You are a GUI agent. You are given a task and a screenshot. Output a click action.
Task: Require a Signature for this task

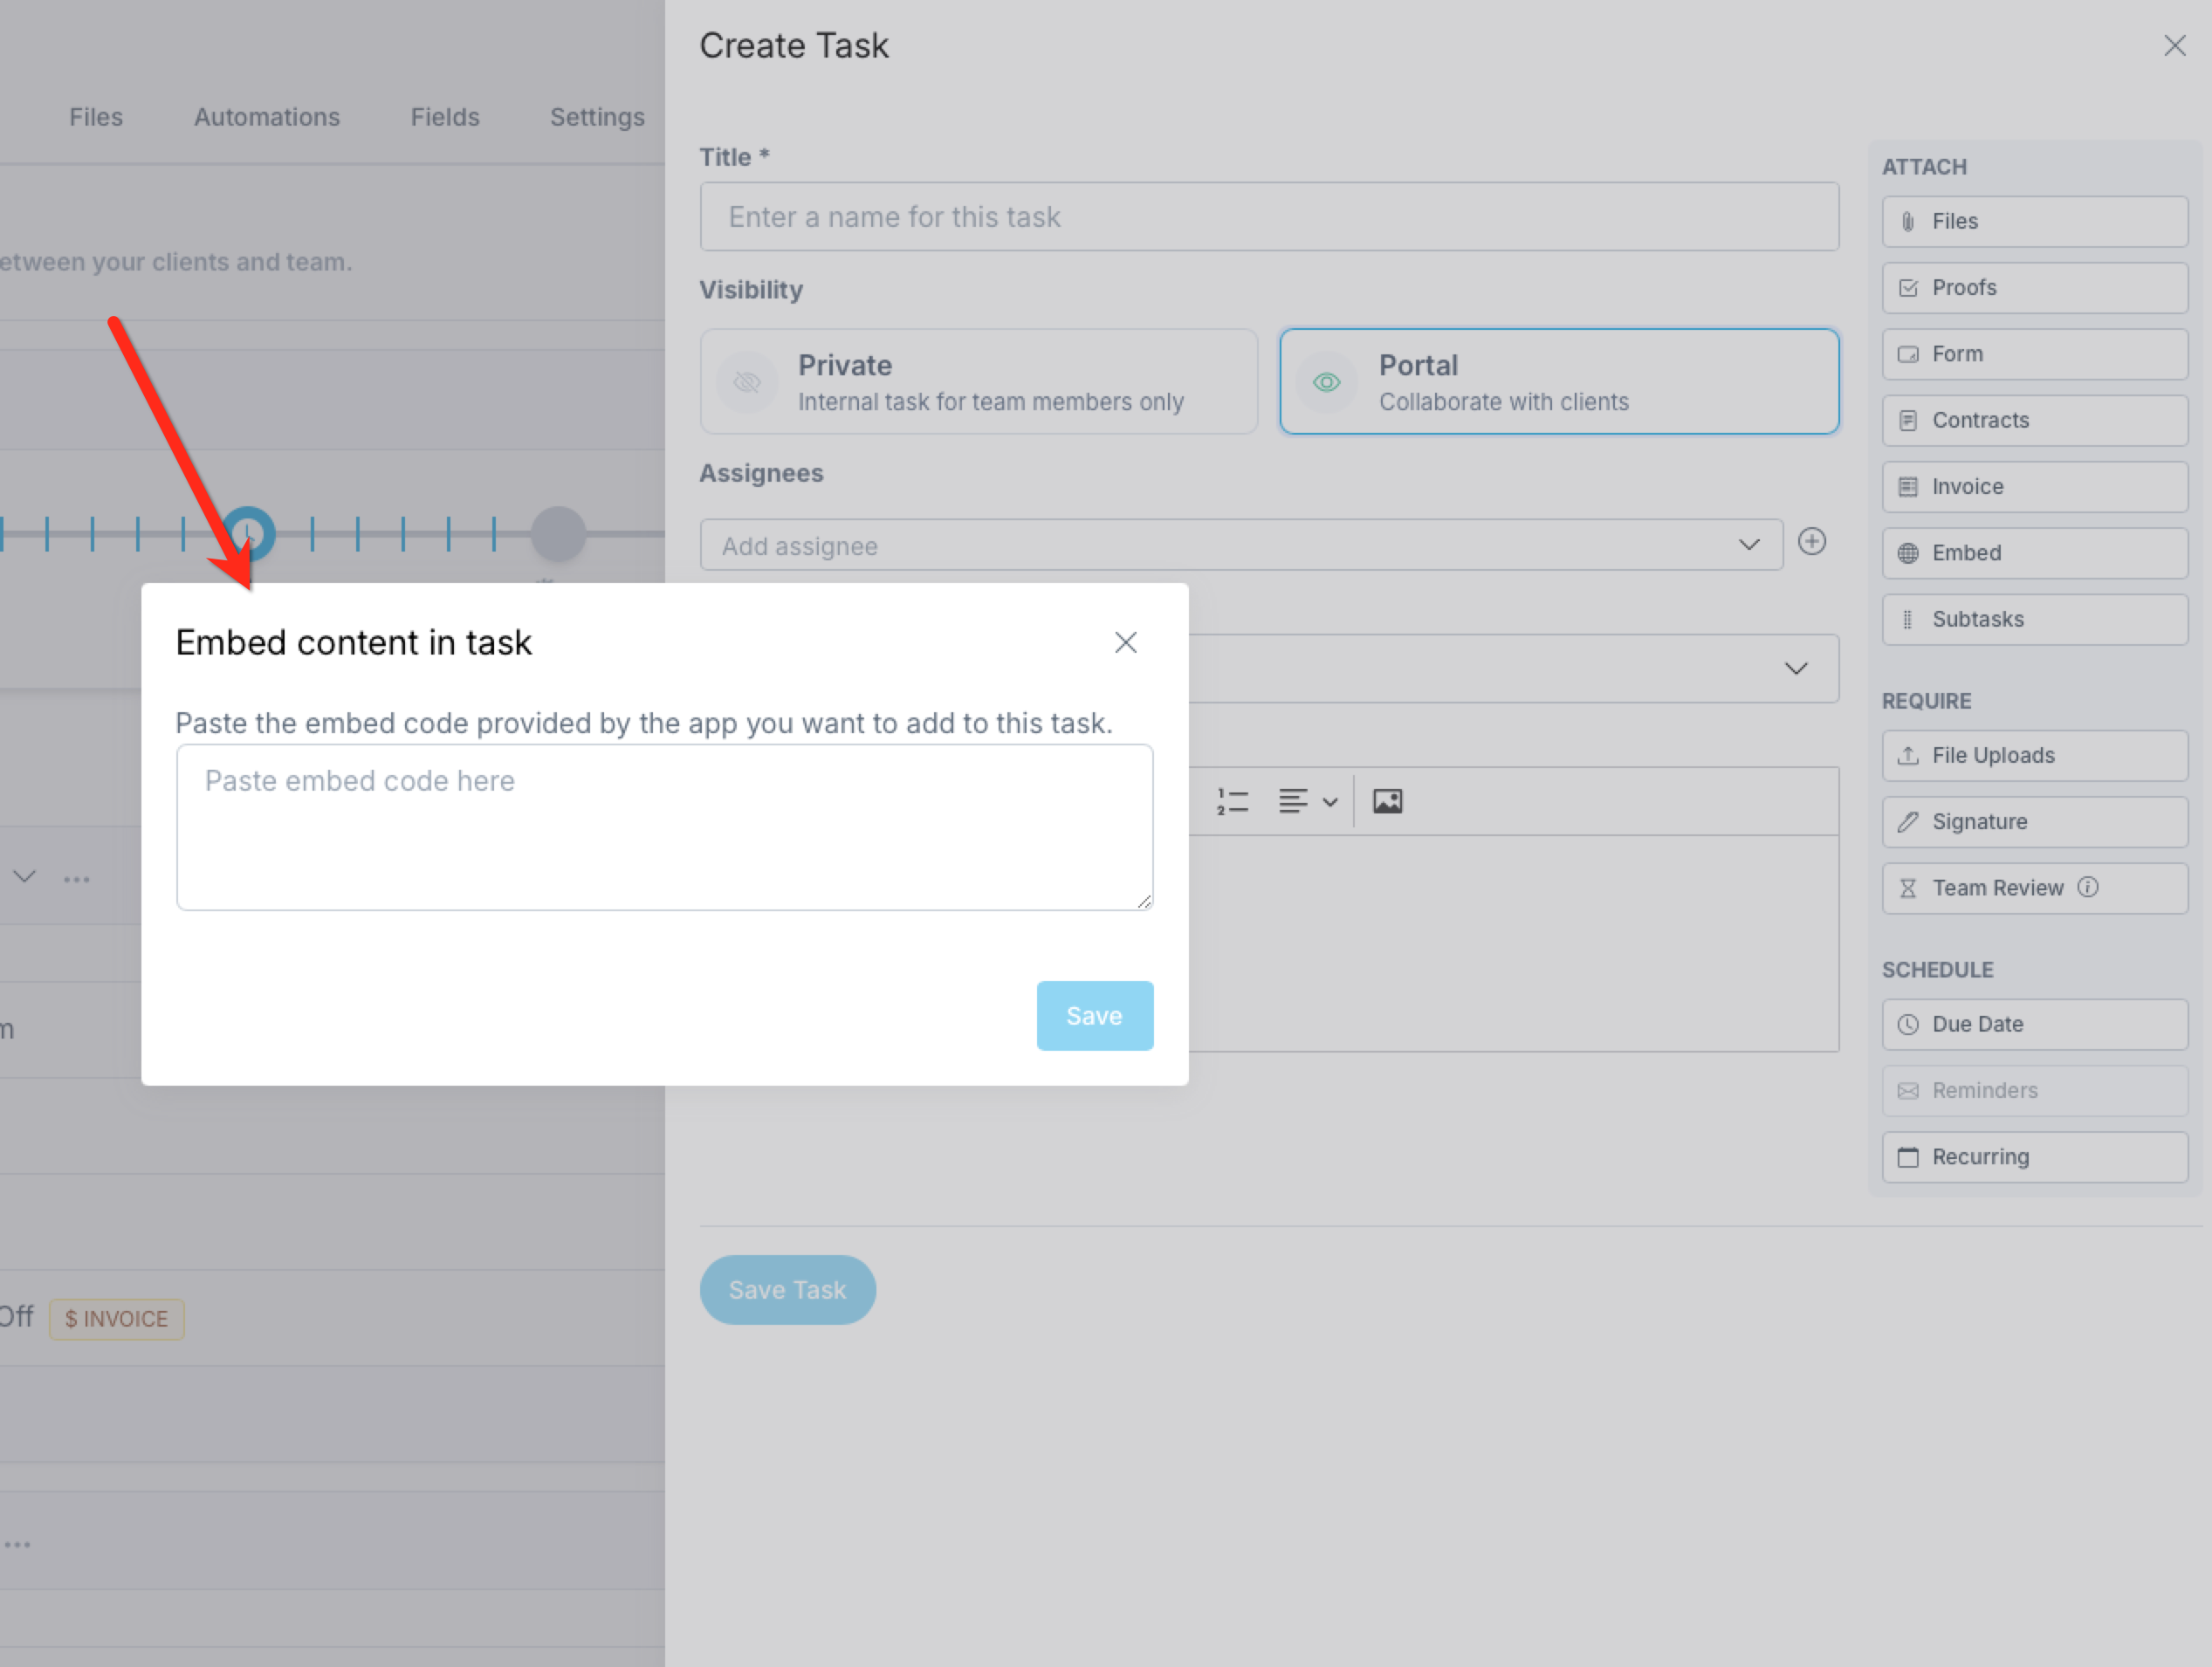tap(2034, 822)
